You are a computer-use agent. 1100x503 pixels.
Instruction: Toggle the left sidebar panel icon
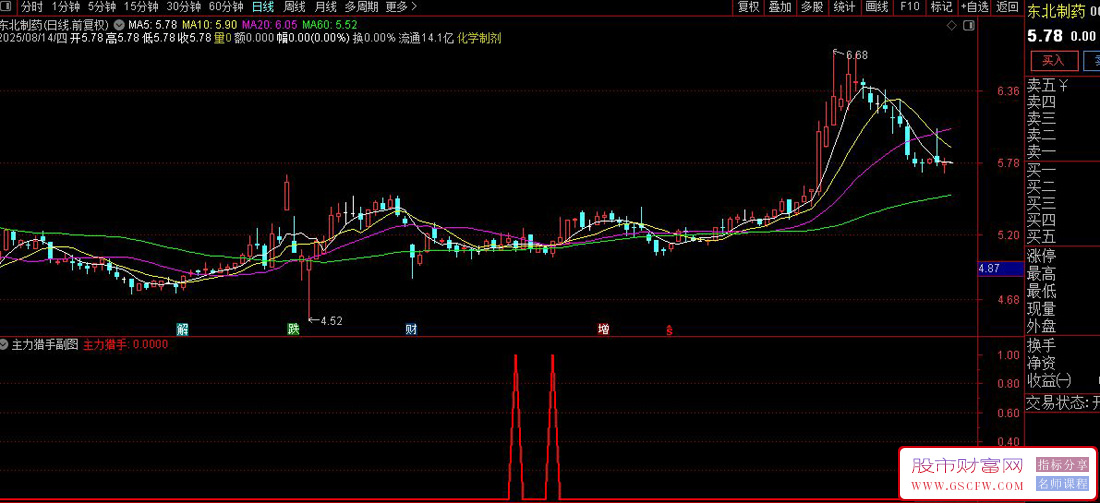[5, 7]
